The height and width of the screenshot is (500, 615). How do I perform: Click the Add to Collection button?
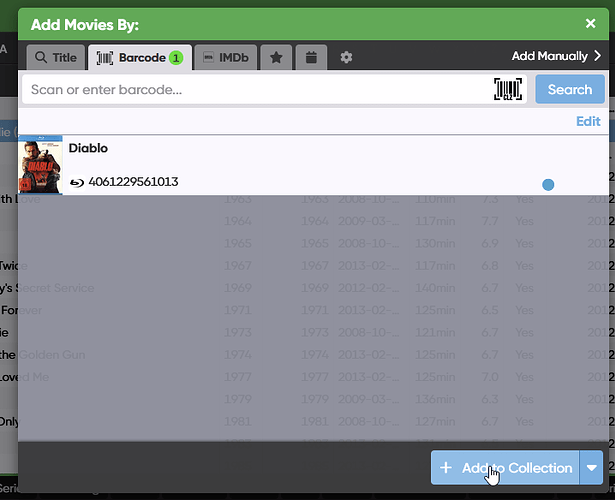pyautogui.click(x=505, y=467)
